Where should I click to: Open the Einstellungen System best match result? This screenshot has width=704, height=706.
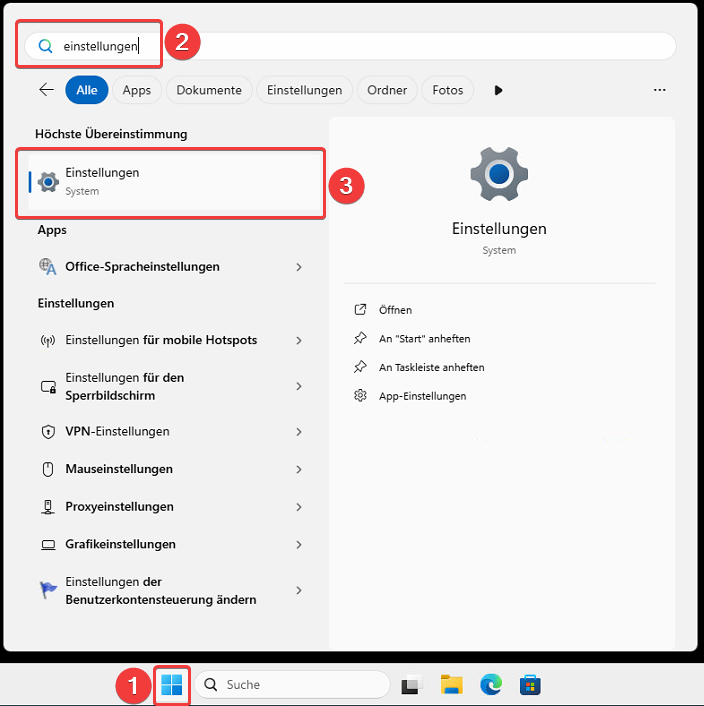click(x=170, y=181)
